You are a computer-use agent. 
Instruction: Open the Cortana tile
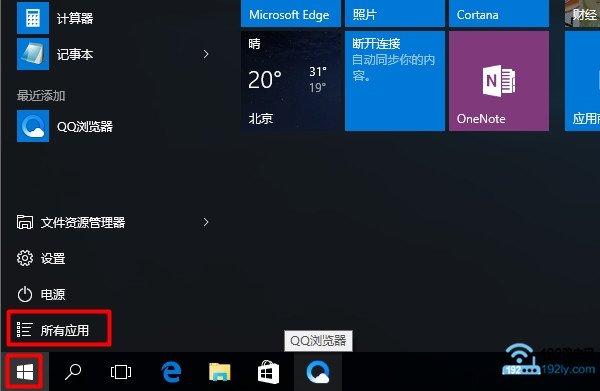coord(499,14)
